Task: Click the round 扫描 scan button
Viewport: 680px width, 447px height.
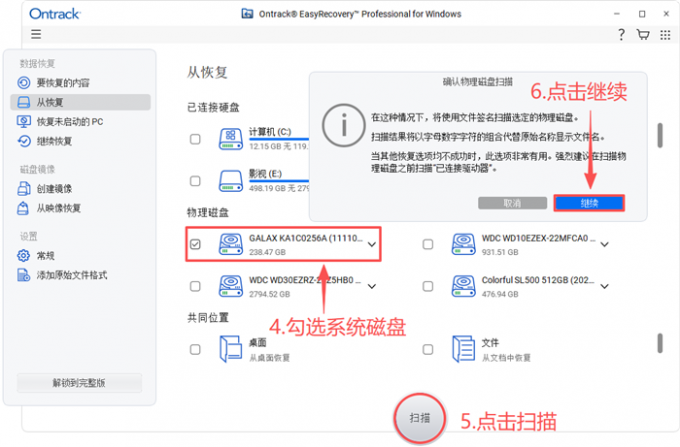Action: (x=420, y=418)
